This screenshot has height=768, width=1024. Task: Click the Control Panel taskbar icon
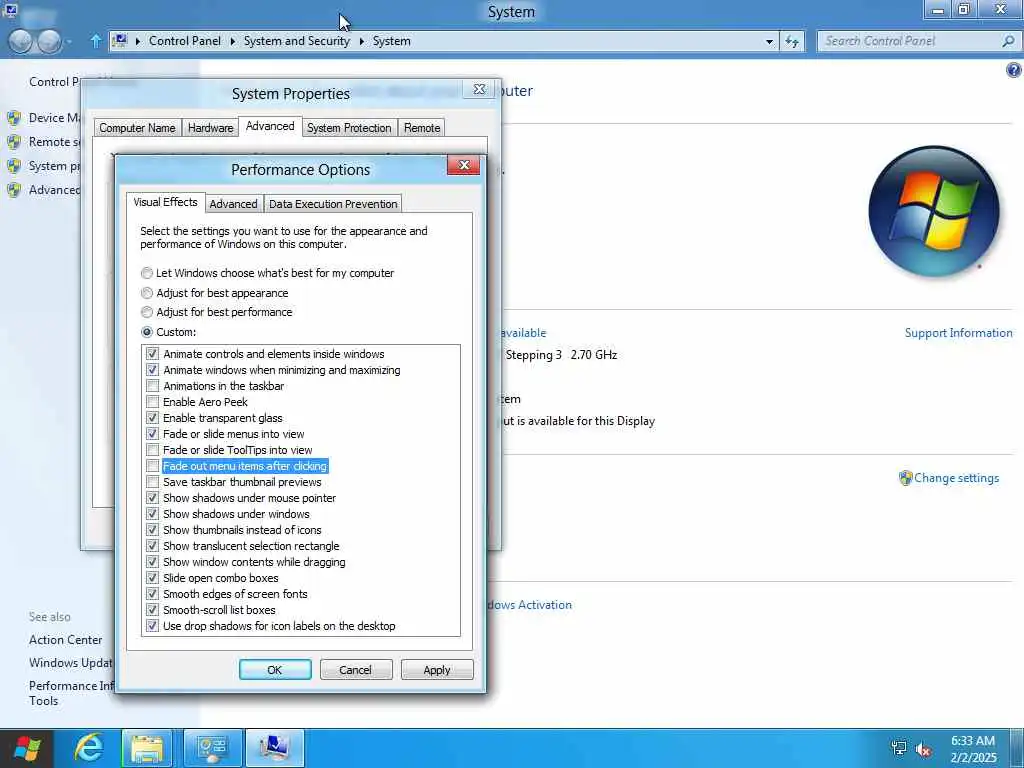[212, 748]
